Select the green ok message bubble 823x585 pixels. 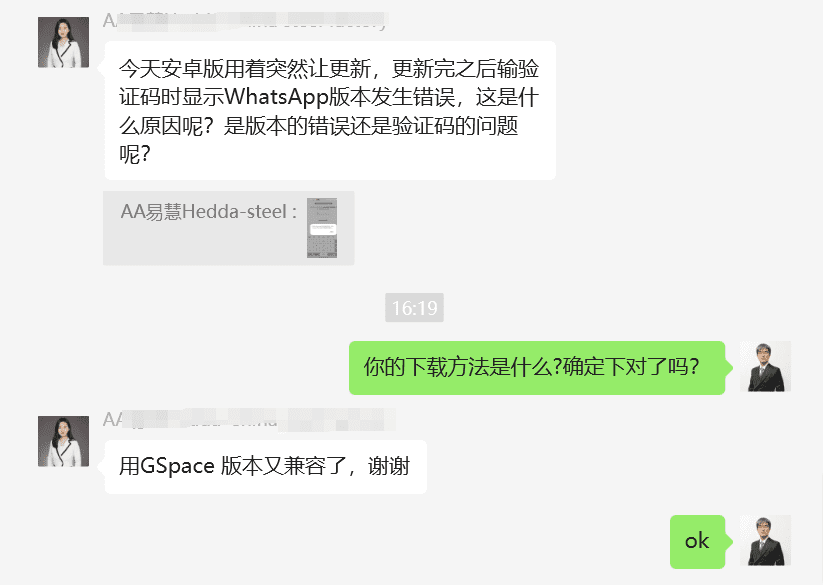coord(698,541)
